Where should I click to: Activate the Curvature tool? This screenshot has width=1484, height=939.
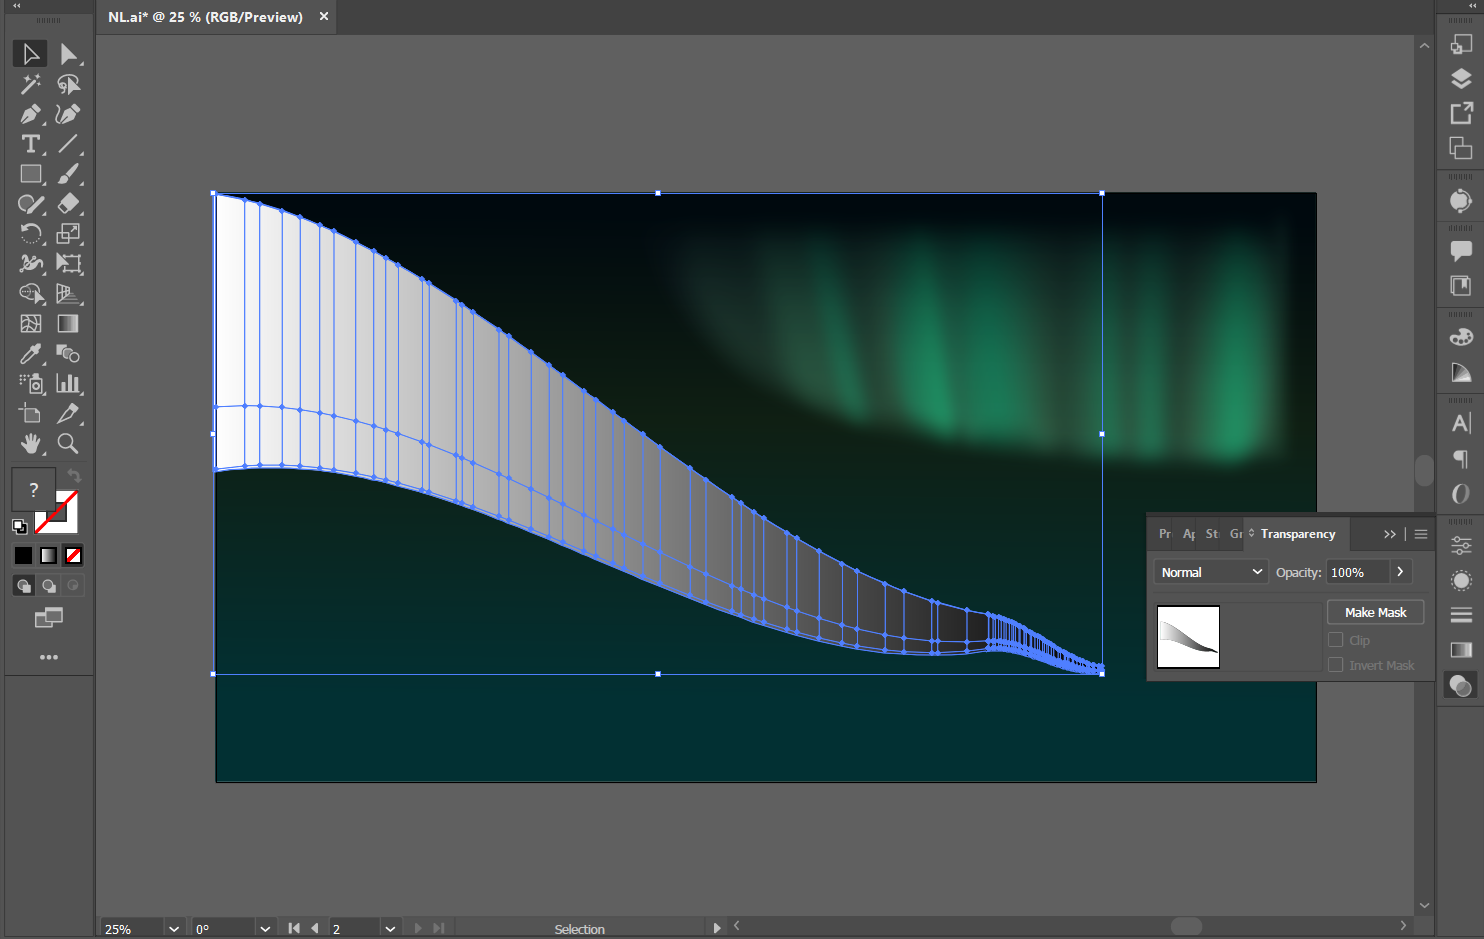click(68, 114)
